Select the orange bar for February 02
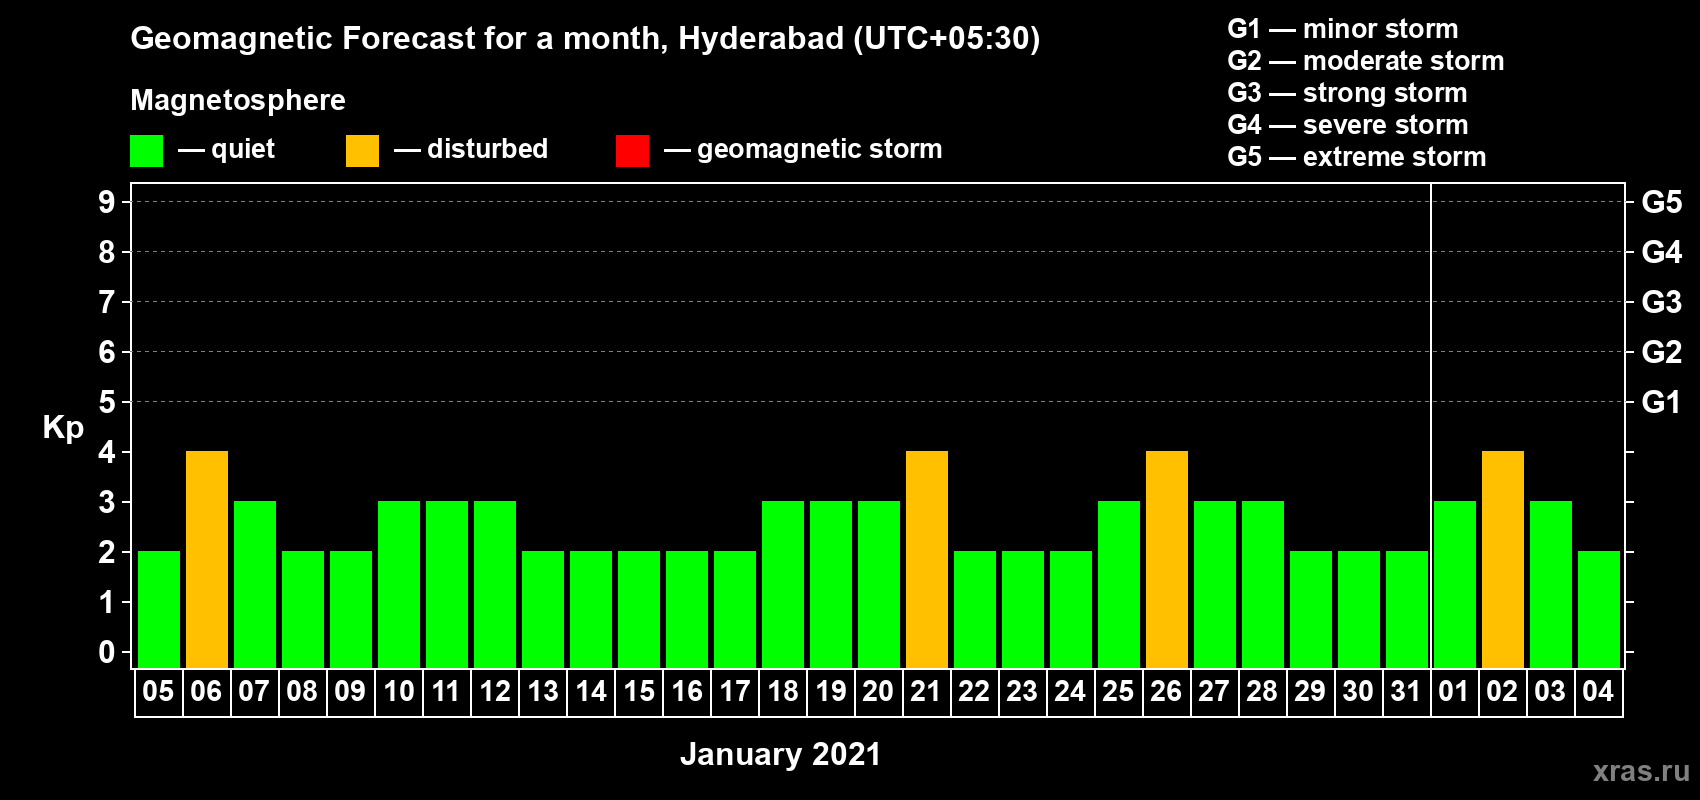This screenshot has width=1700, height=800. point(1503,559)
